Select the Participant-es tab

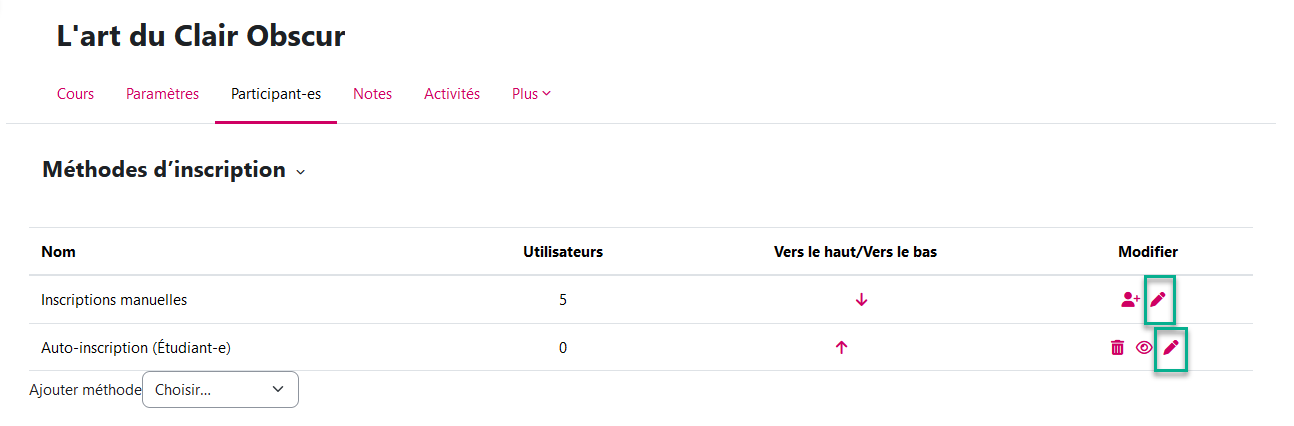point(276,94)
